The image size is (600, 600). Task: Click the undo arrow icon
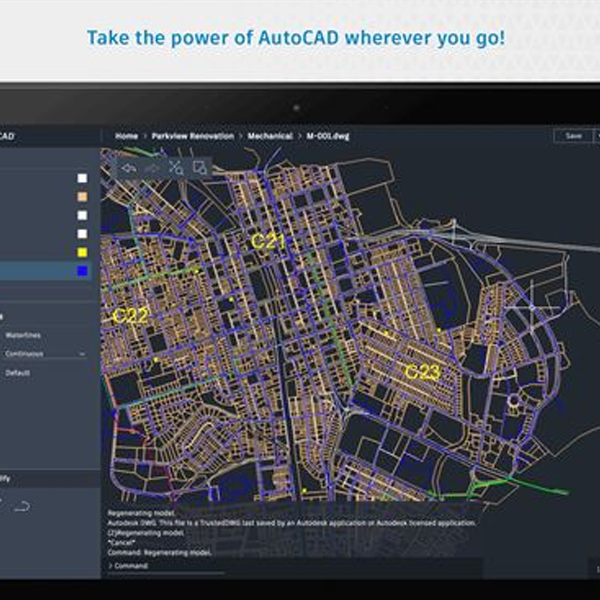[x=129, y=168]
